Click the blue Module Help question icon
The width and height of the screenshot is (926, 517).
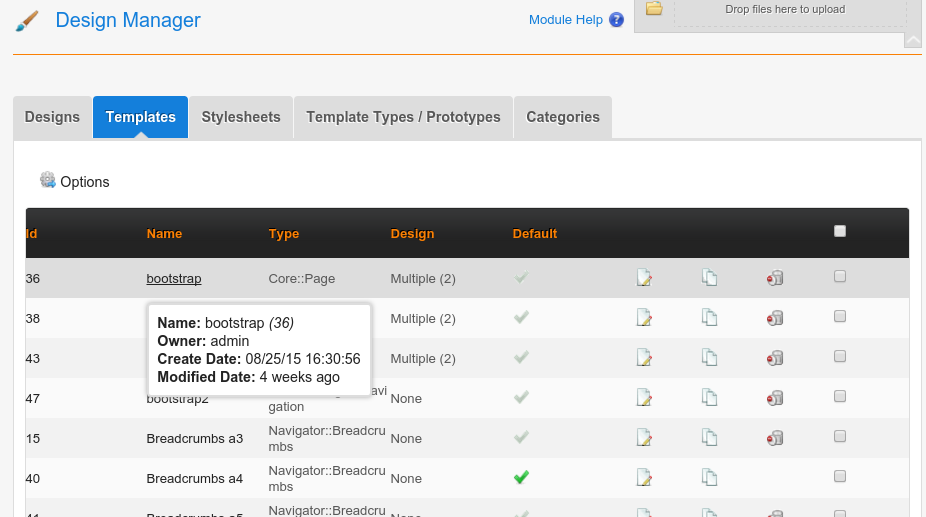click(616, 20)
